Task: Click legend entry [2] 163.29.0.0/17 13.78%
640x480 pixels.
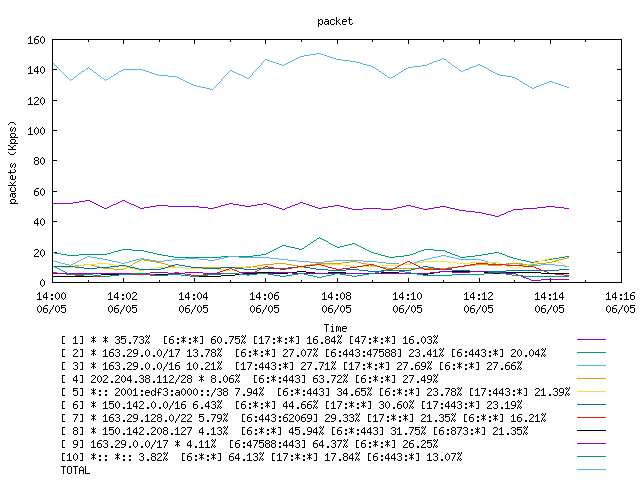Action: 304,353
